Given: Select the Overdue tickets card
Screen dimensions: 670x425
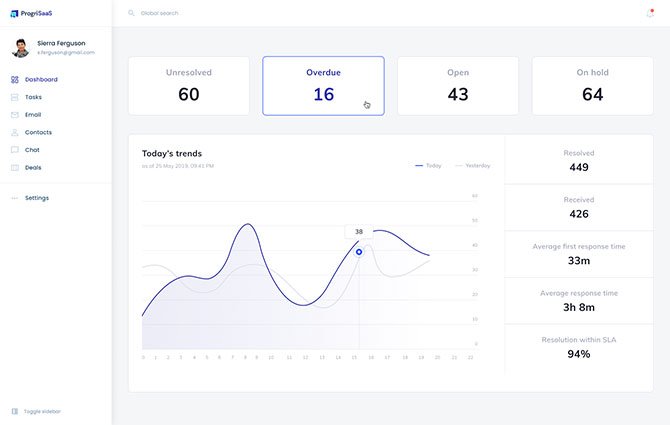Looking at the screenshot, I should point(323,86).
